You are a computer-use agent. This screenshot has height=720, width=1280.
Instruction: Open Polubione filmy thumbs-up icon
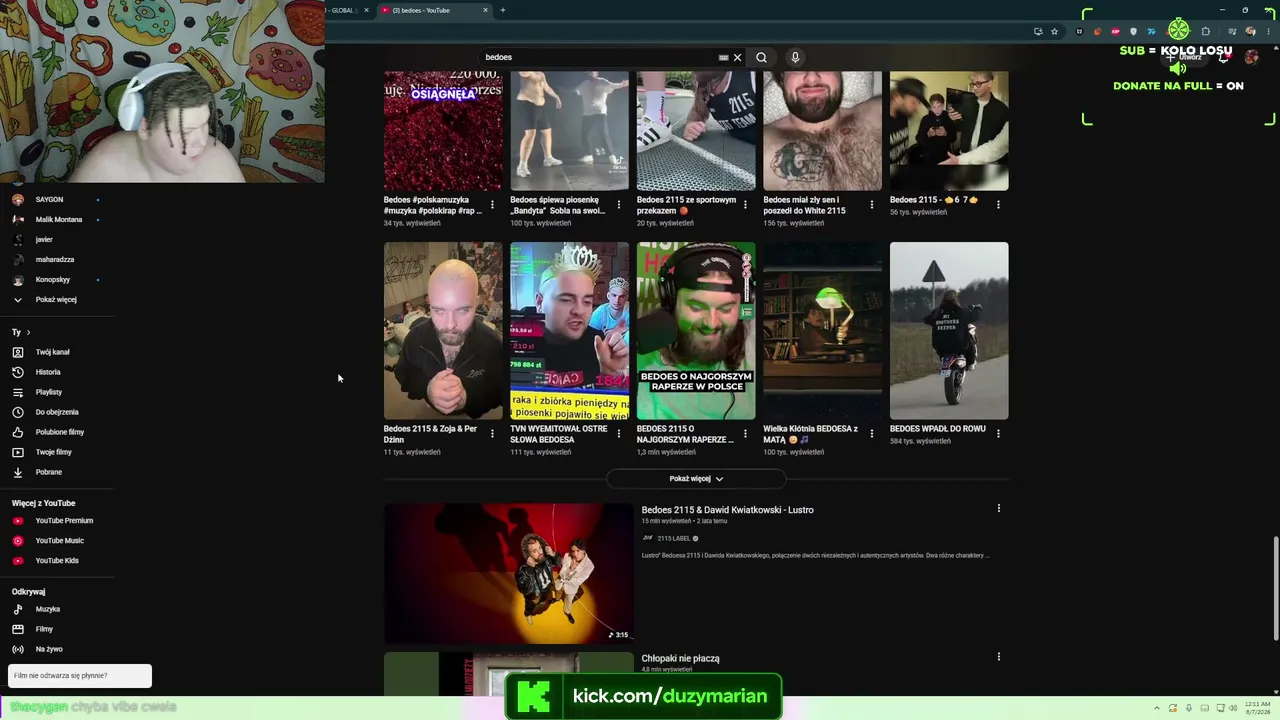[18, 432]
